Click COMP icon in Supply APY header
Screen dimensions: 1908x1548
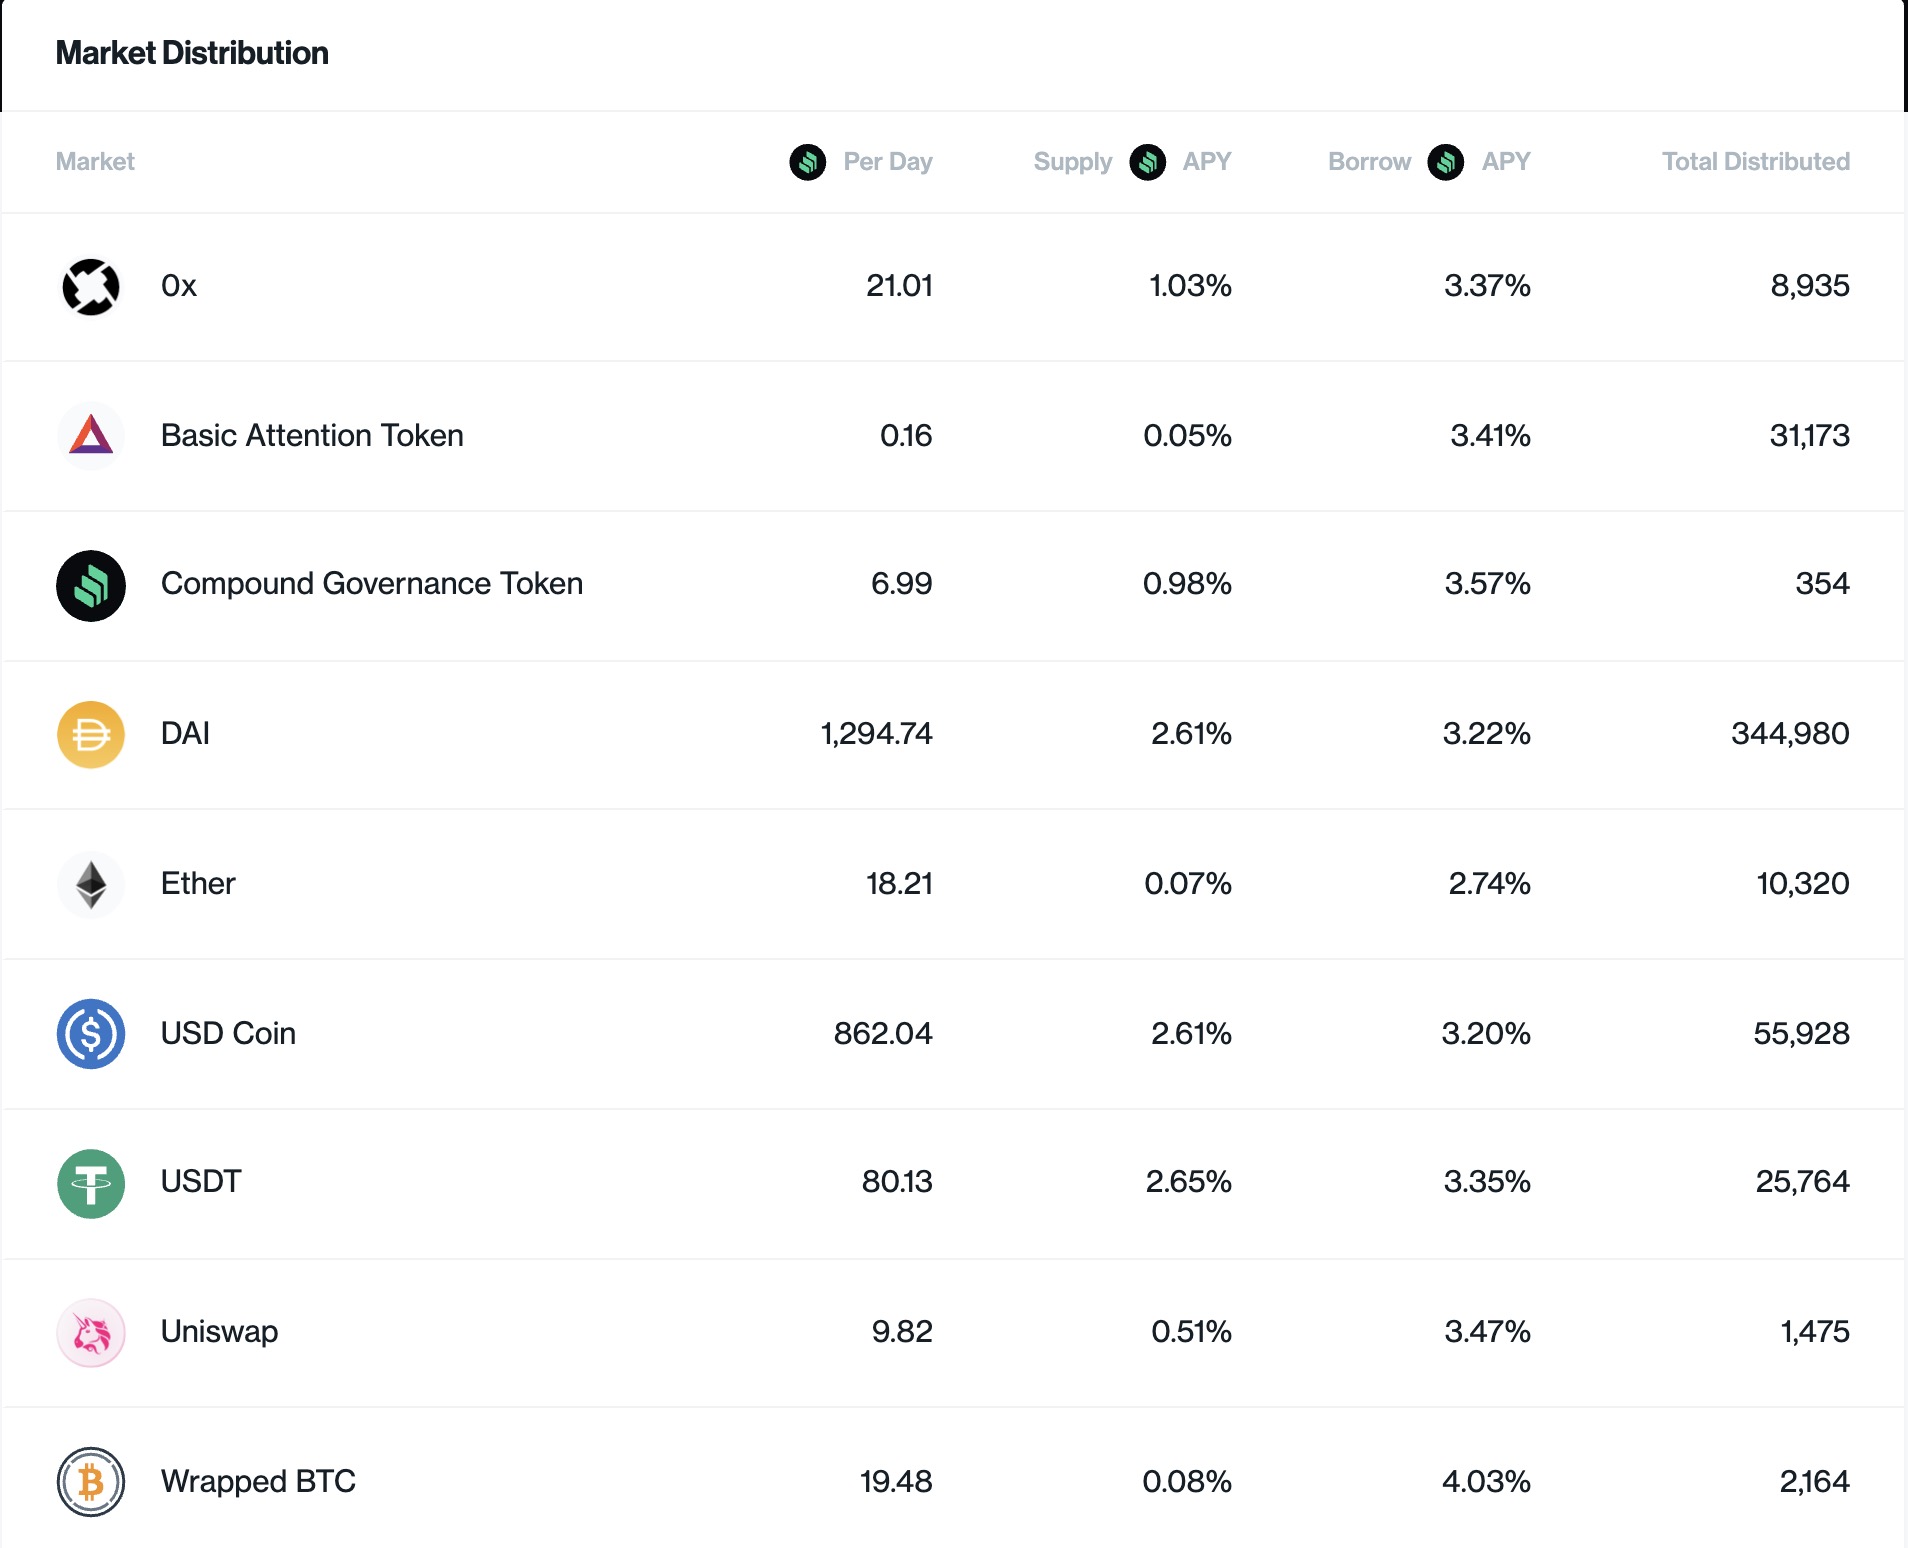(x=1148, y=161)
